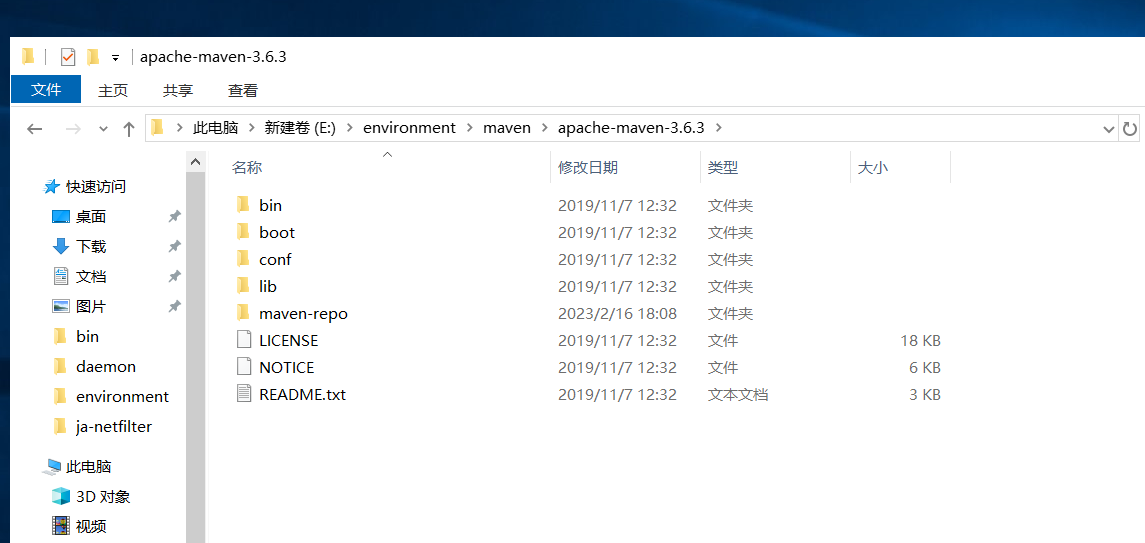The width and height of the screenshot is (1145, 543).
Task: Click the Downloads (下载) arrow icon
Action: tap(61, 247)
